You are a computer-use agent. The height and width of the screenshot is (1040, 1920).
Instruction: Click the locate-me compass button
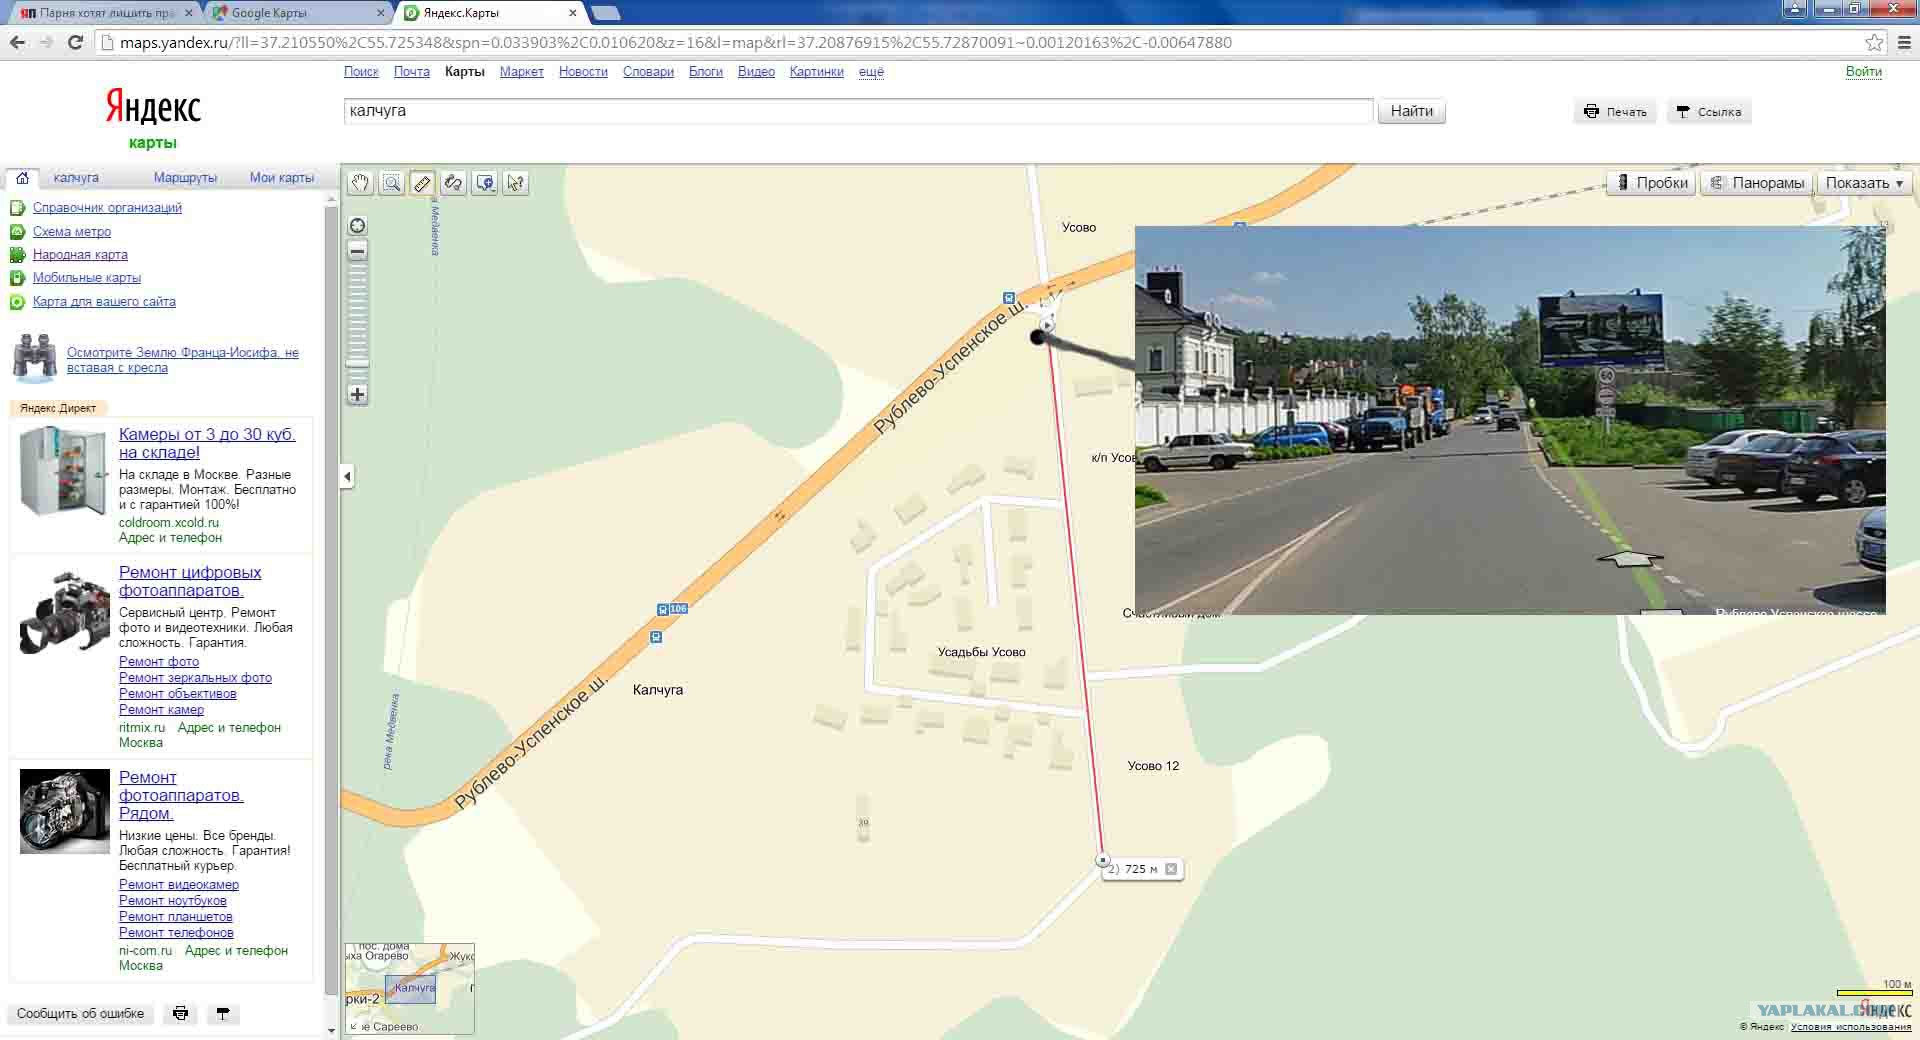coord(357,226)
